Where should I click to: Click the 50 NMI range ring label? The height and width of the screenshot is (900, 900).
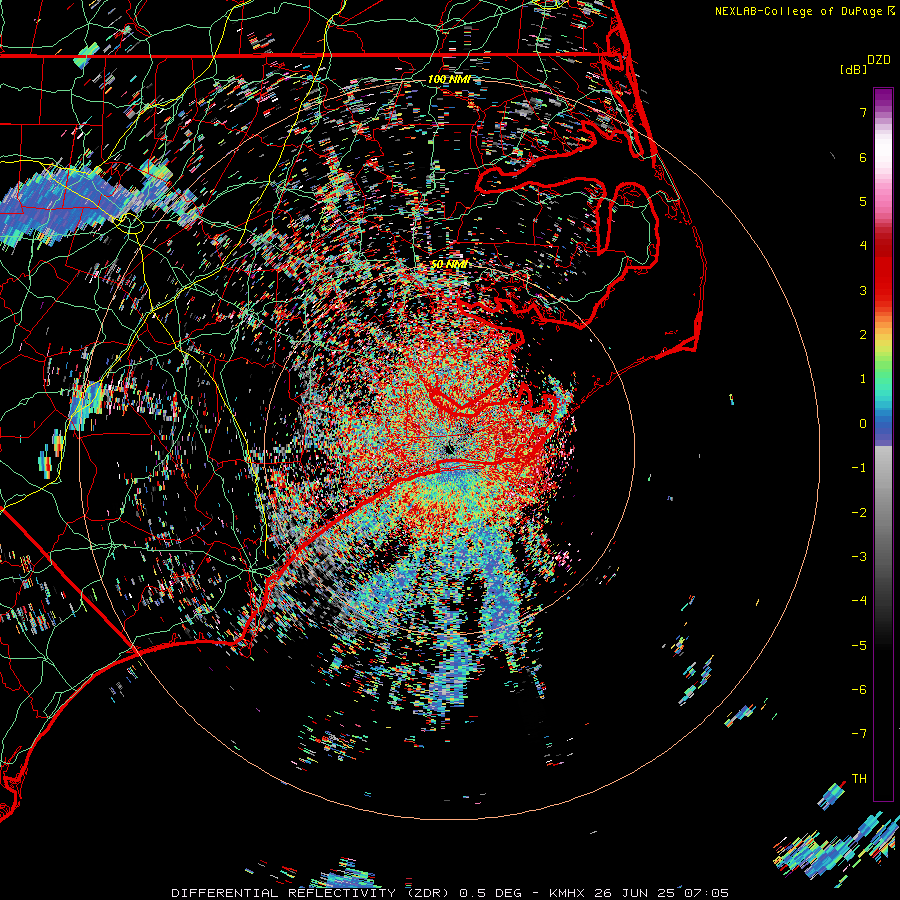point(449,264)
